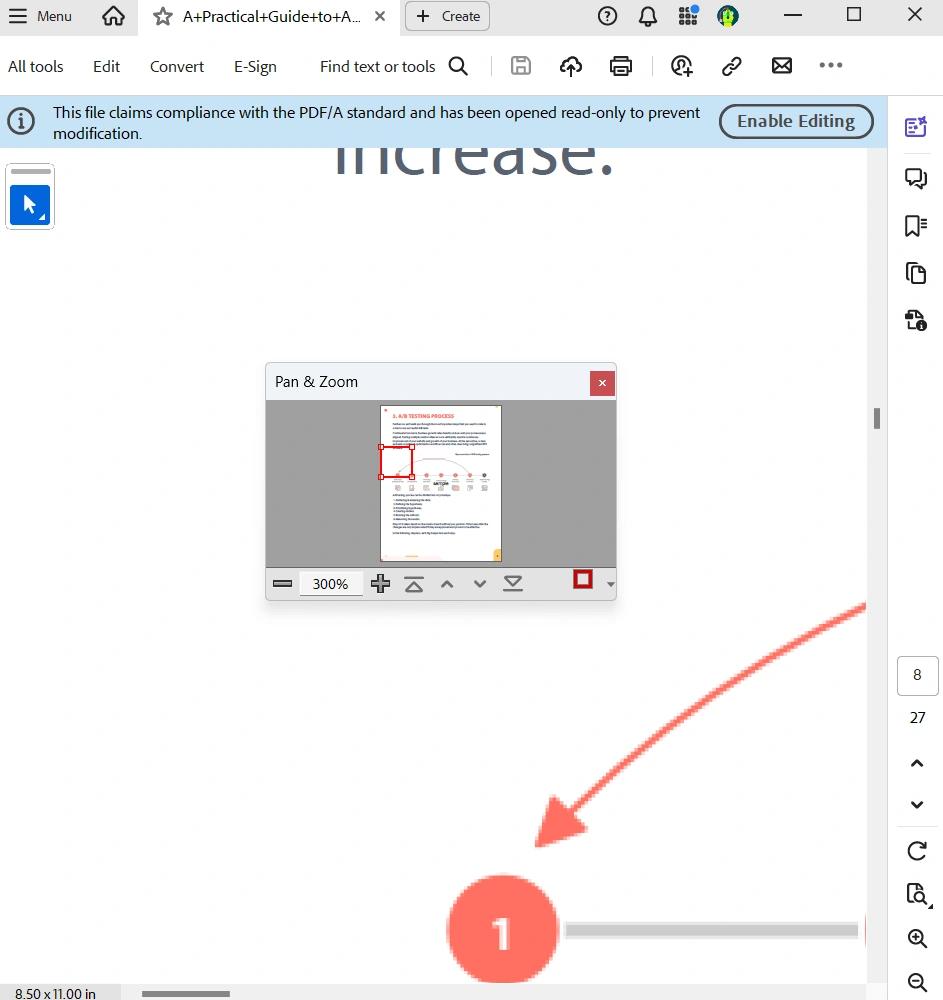Viewport: 943px width, 1000px height.
Task: Copy a link to the file
Action: point(731,66)
